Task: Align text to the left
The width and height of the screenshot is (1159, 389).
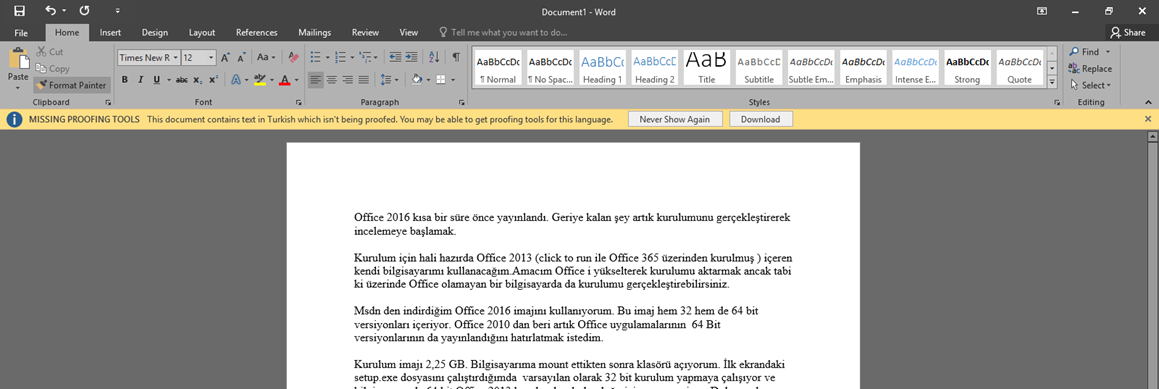Action: tap(316, 79)
